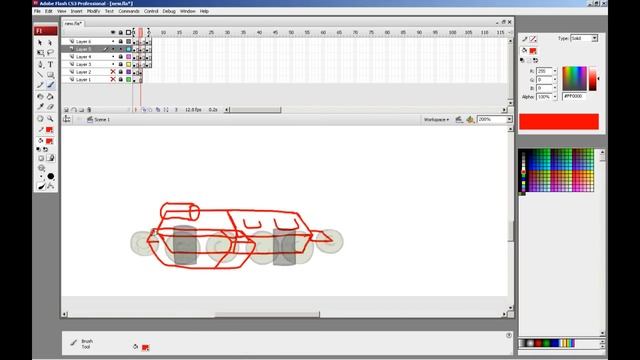Select Layer 5 in timeline

tap(84, 49)
